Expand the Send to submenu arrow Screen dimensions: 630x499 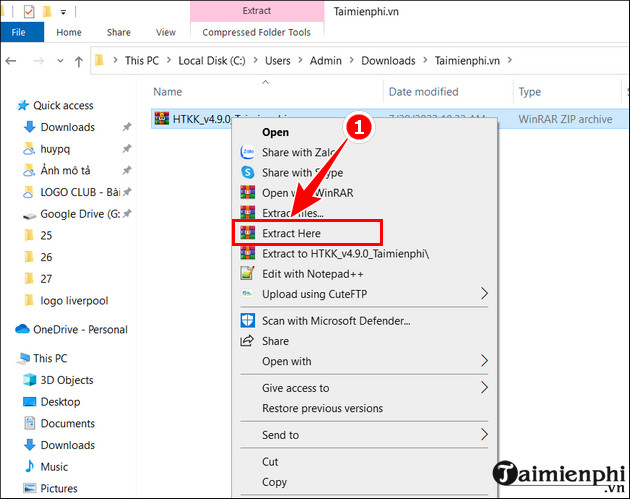pyautogui.click(x=484, y=435)
